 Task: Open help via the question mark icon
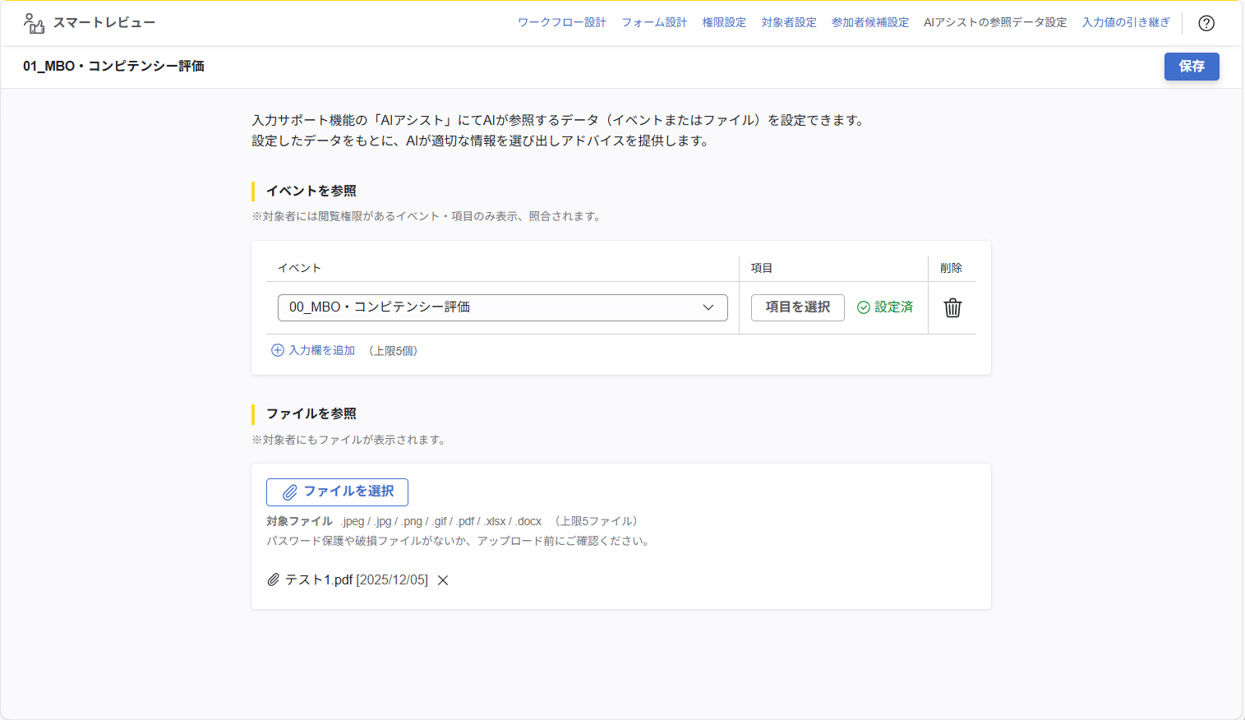click(1206, 22)
